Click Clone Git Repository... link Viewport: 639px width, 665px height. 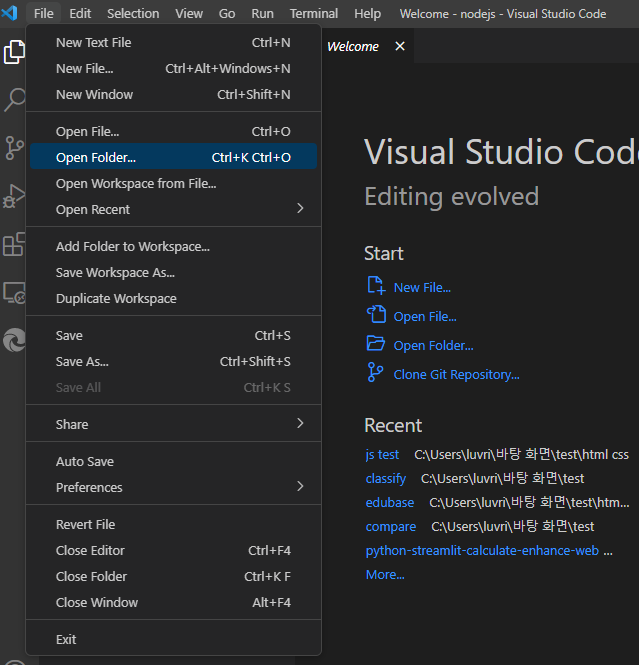(x=456, y=374)
